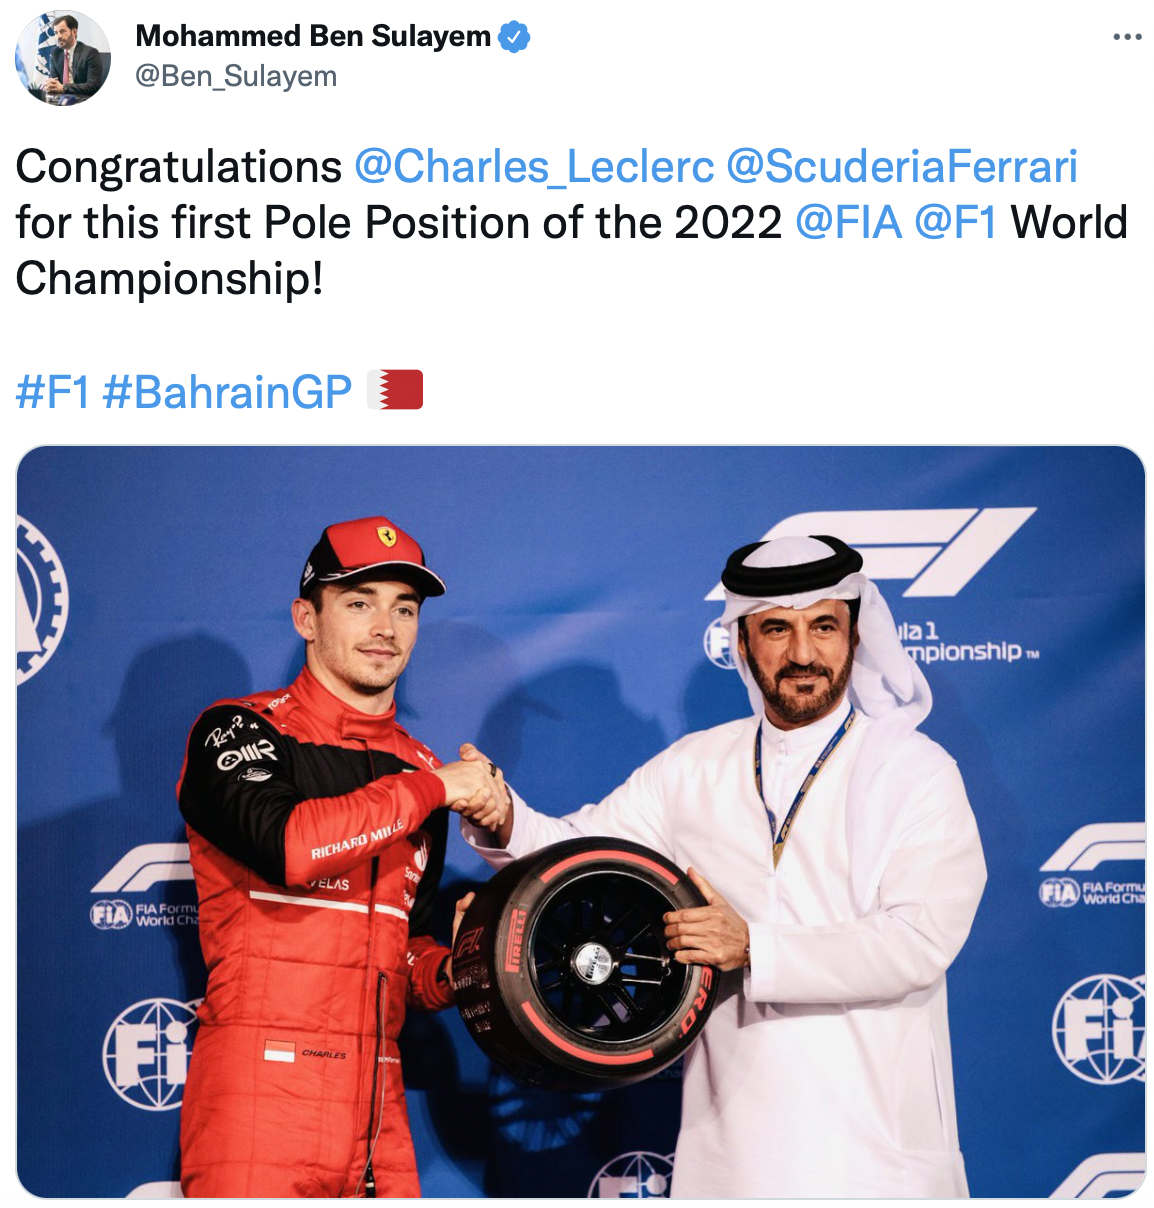
Task: Browse the #BahrainGP hashtag
Action: pos(227,392)
